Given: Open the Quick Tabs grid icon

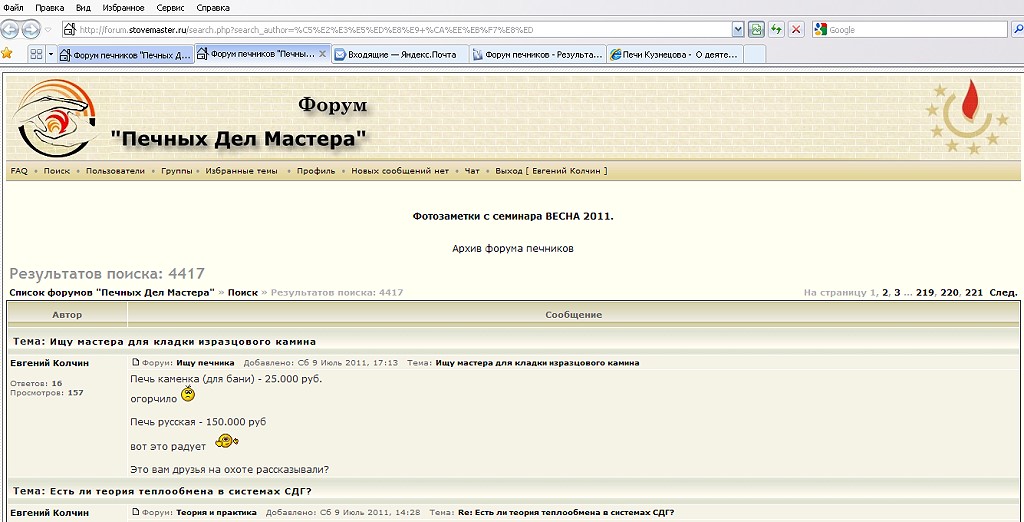Looking at the screenshot, I should (x=36, y=54).
